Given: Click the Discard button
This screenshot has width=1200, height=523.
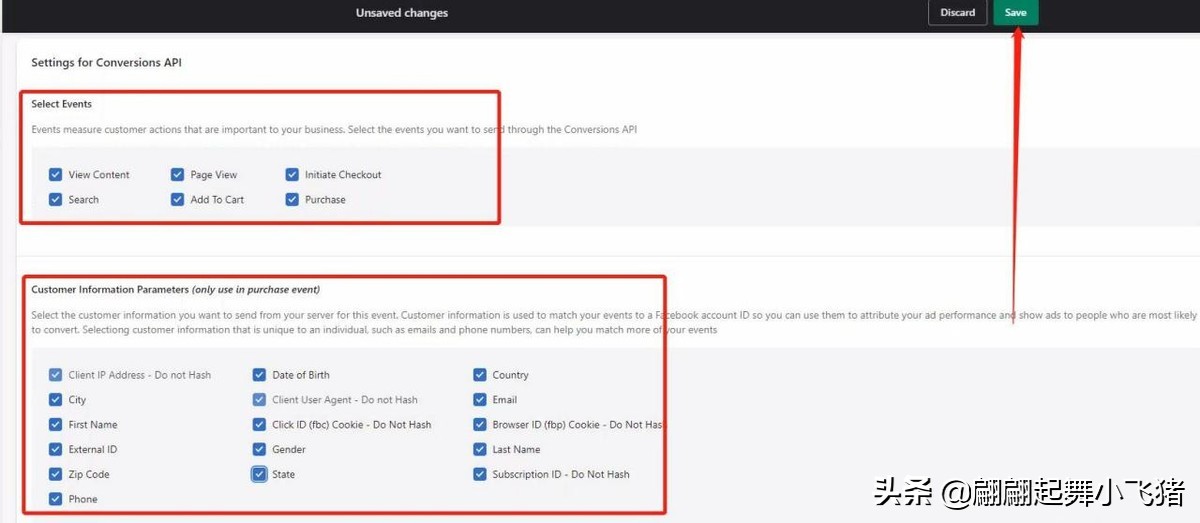Looking at the screenshot, I should tap(957, 13).
